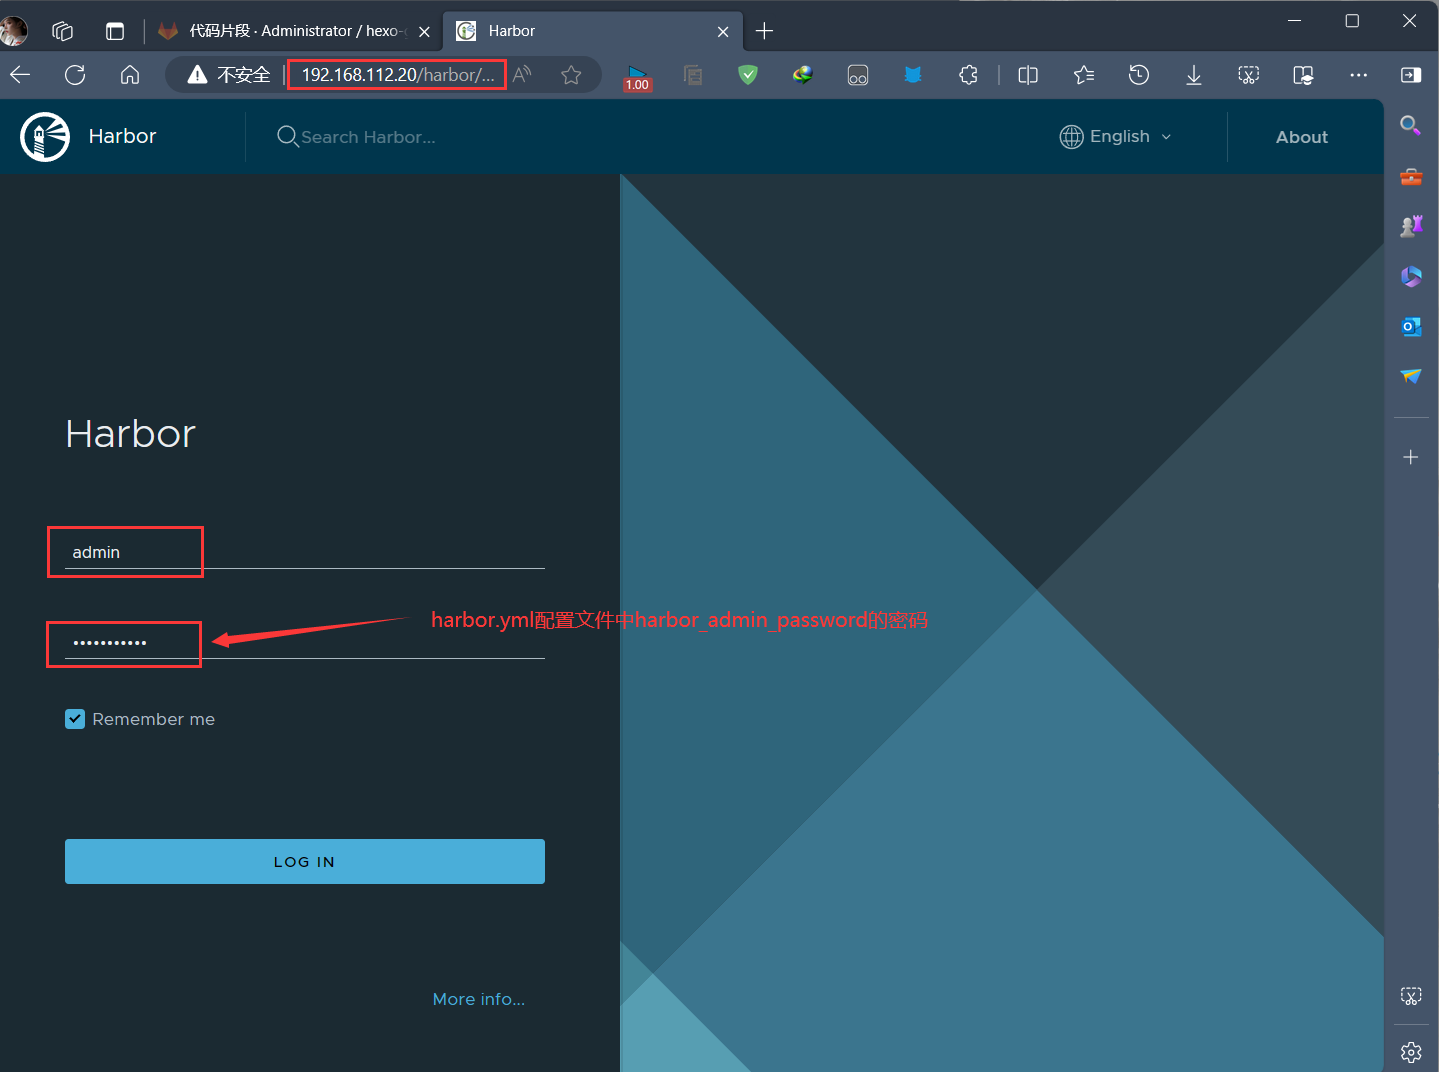This screenshot has width=1439, height=1072.
Task: Open the favorites list icon
Action: (x=1084, y=75)
